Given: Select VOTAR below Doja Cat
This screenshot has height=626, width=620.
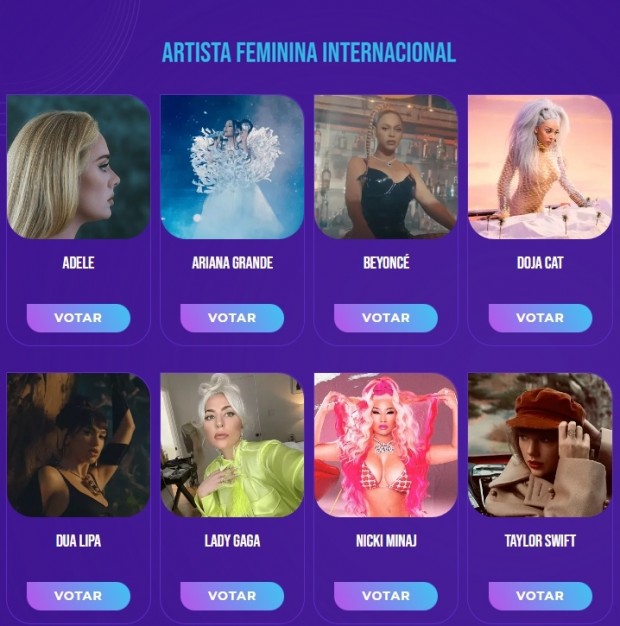Looking at the screenshot, I should coord(540,318).
